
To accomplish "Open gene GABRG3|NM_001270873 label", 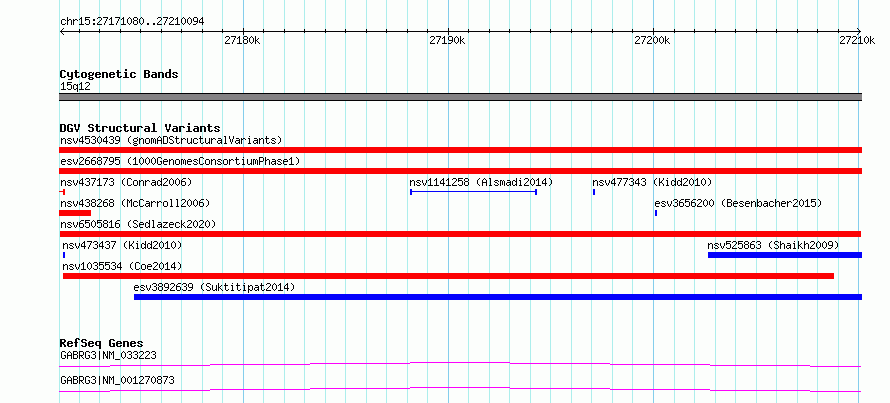I will (117, 380).
